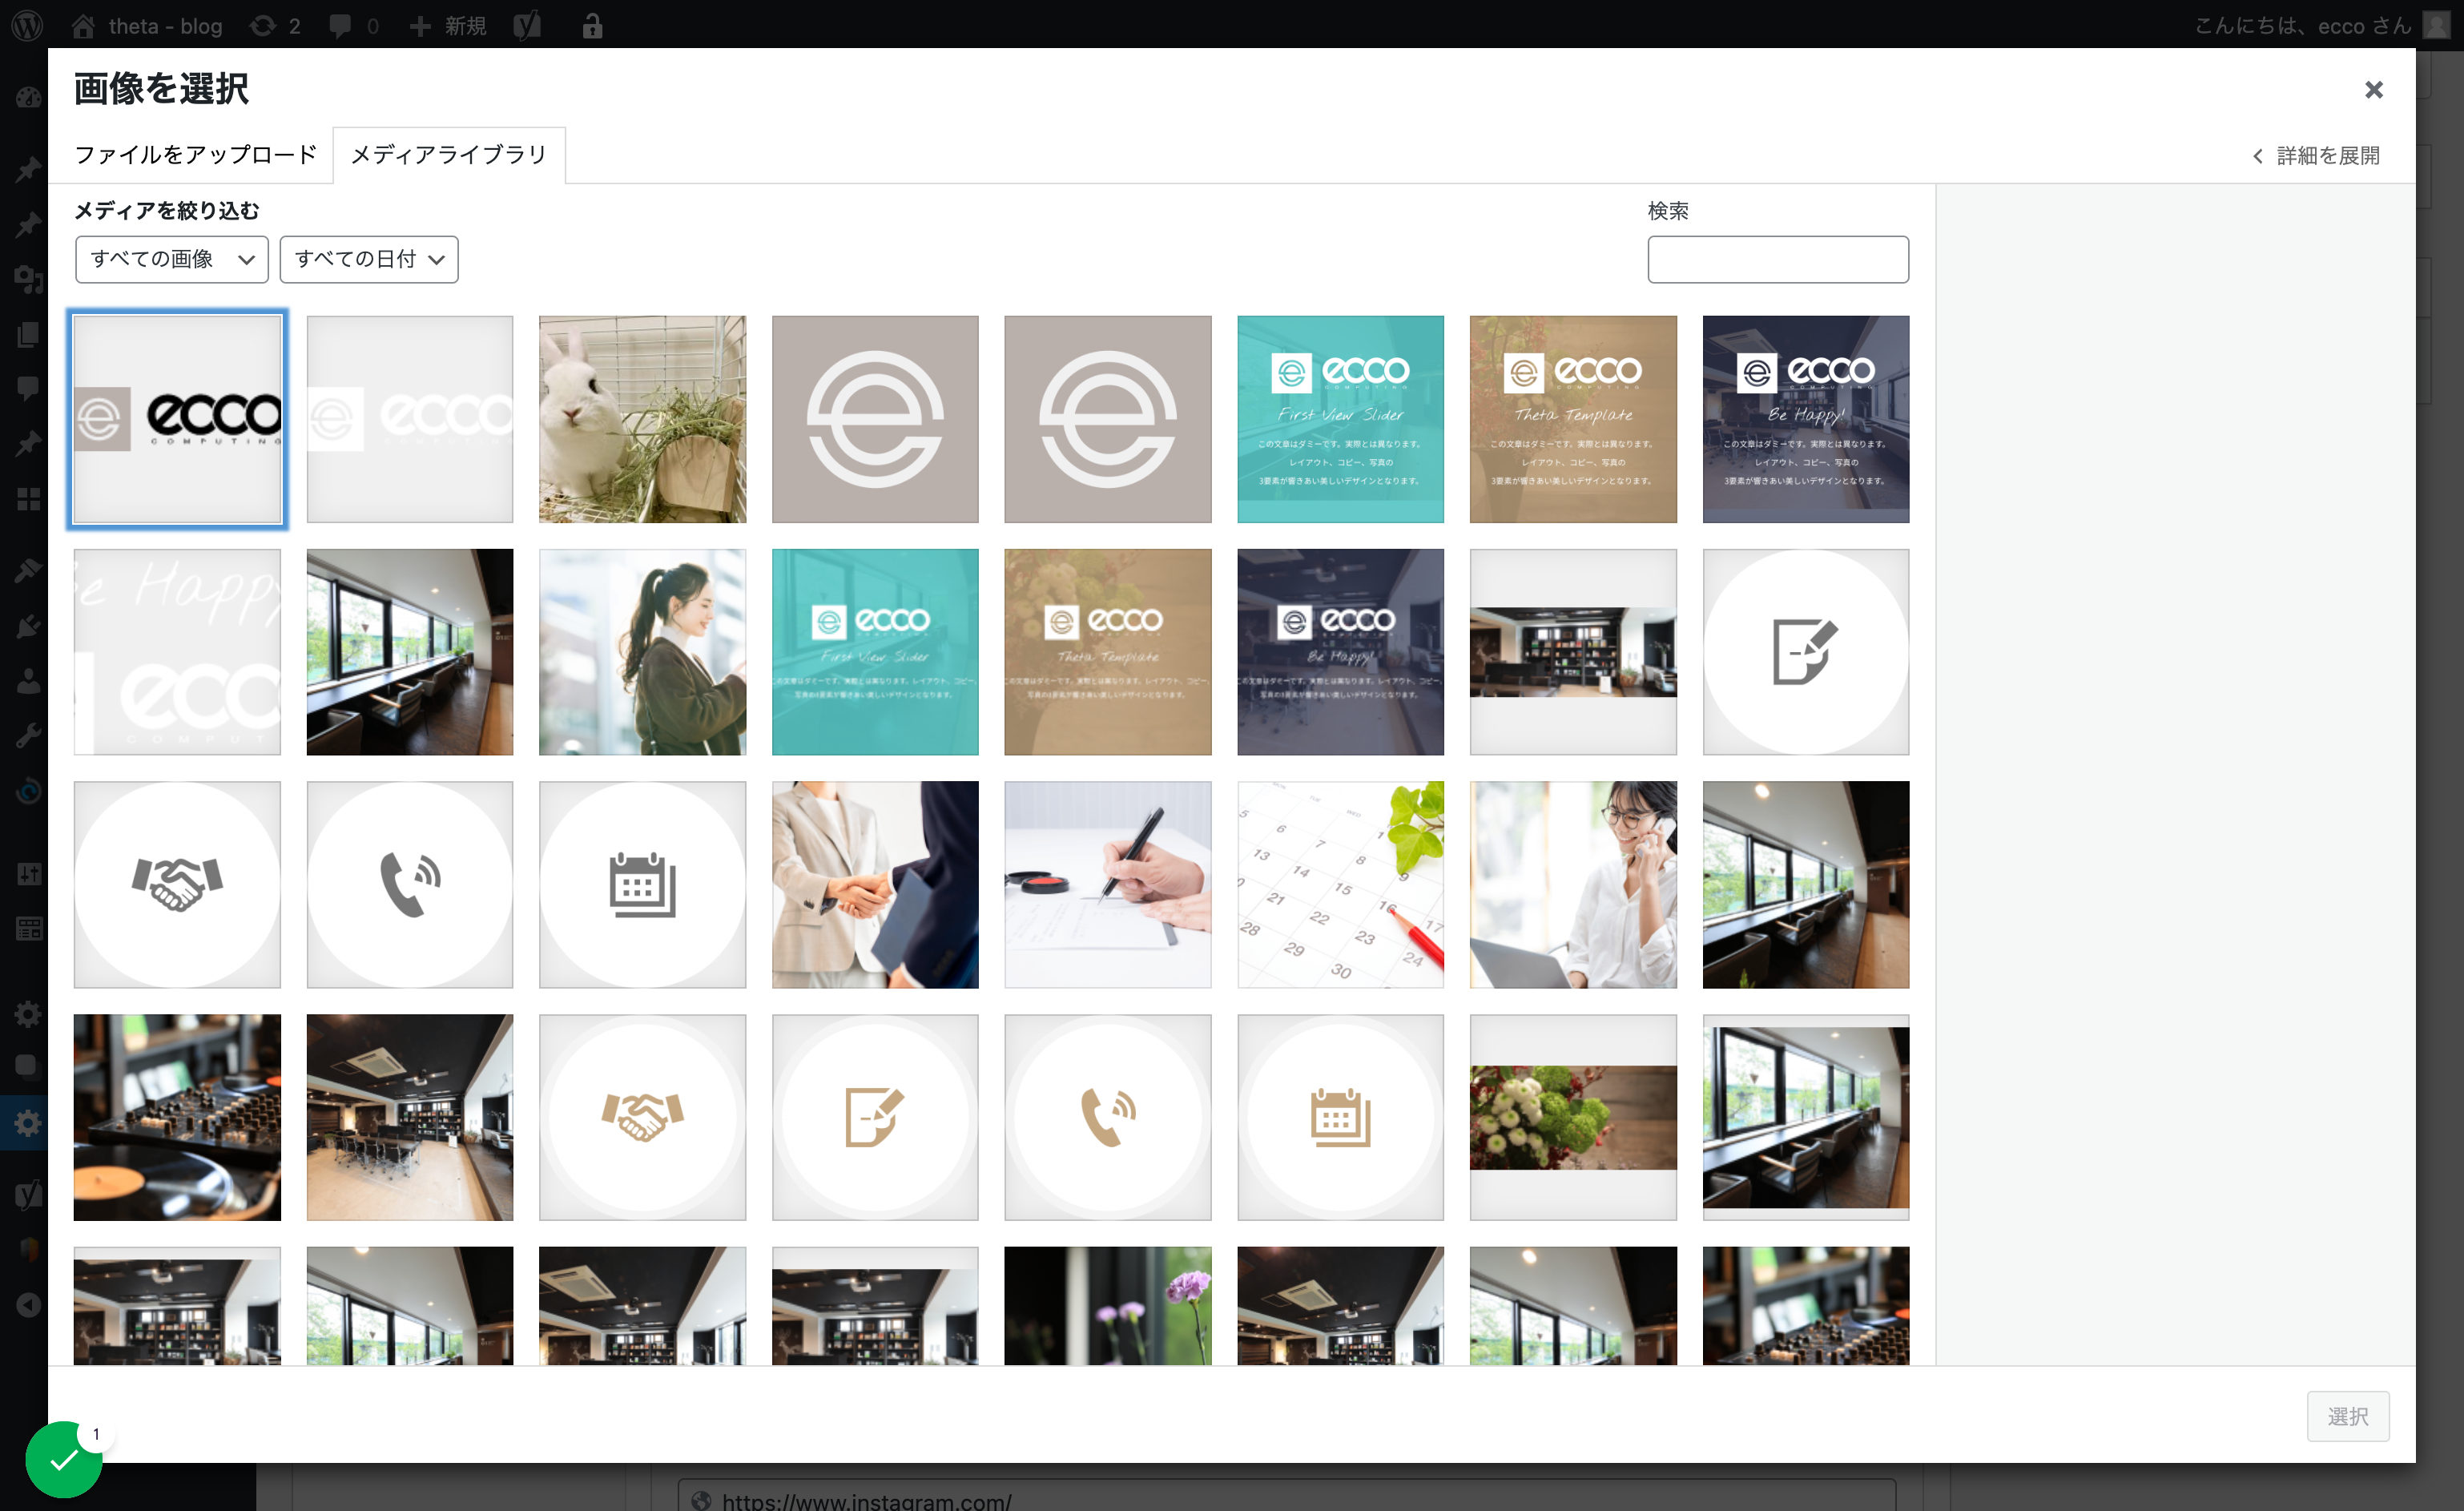This screenshot has width=2464, height=1511.
Task: Switch to ファイルをアップロード tab
Action: coord(195,155)
